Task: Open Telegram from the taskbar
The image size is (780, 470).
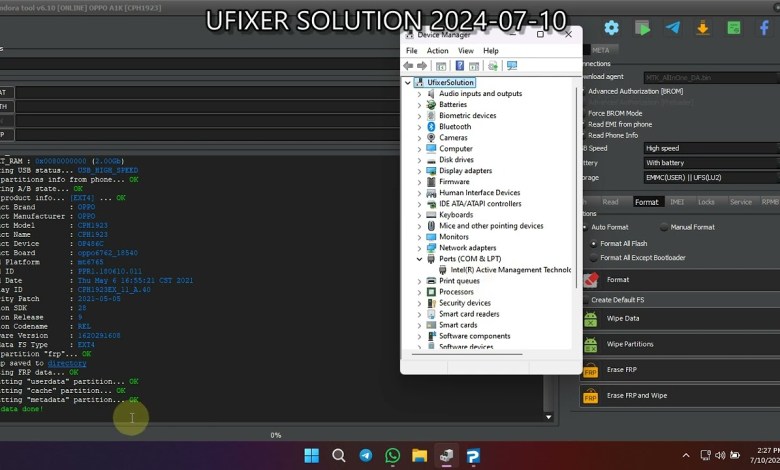Action: point(366,455)
